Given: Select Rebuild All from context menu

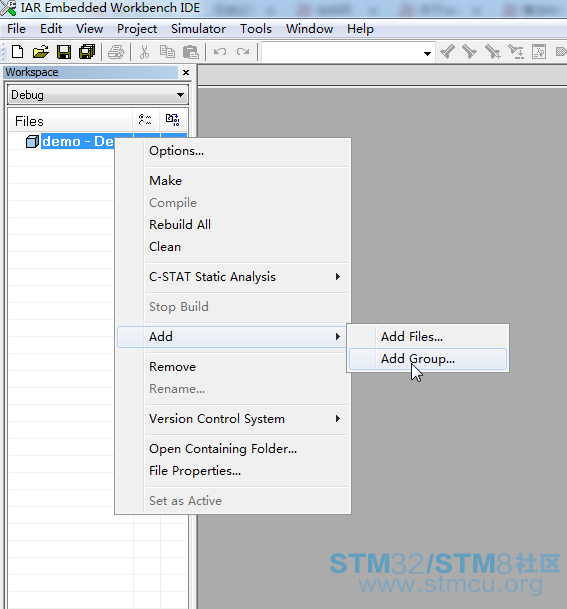Looking at the screenshot, I should pos(233,224).
